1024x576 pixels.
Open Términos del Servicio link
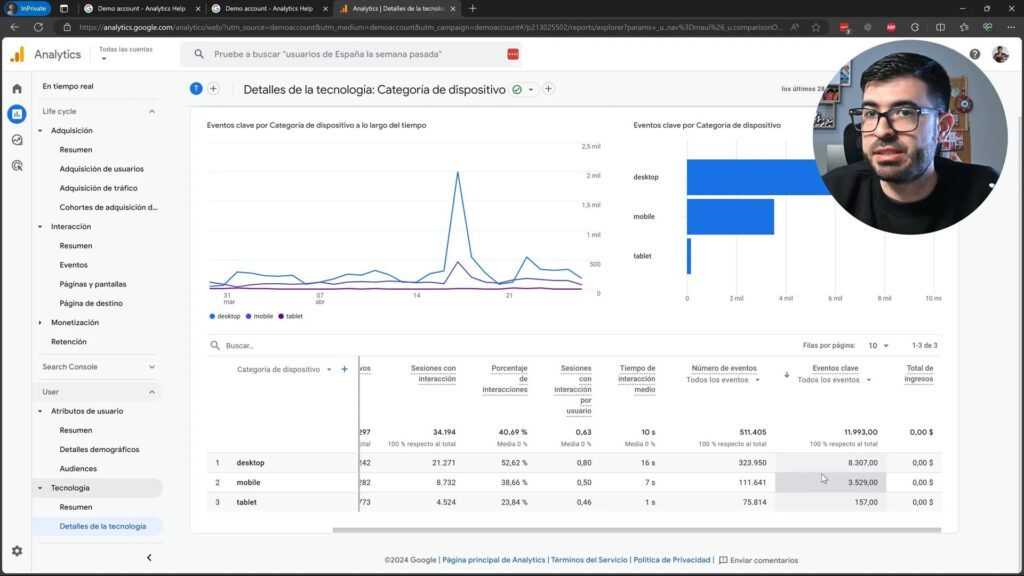(x=588, y=560)
